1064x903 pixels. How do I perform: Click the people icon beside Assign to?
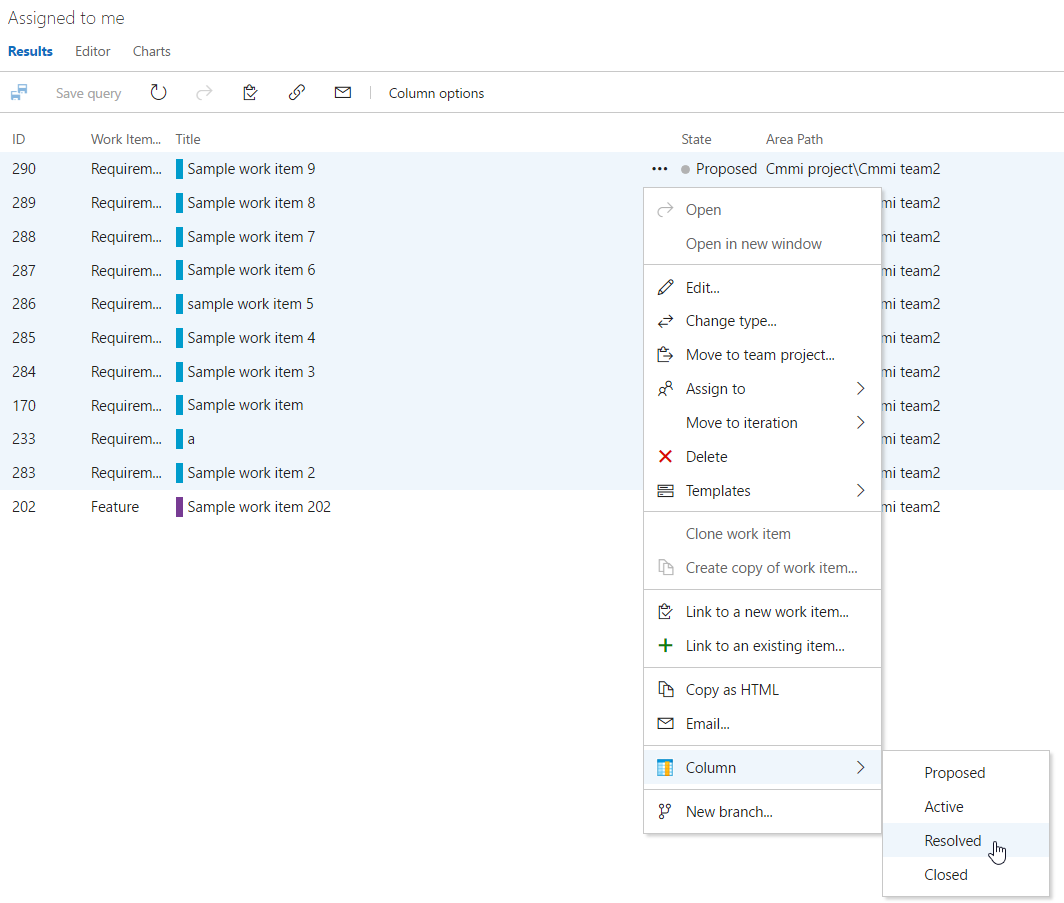click(666, 389)
